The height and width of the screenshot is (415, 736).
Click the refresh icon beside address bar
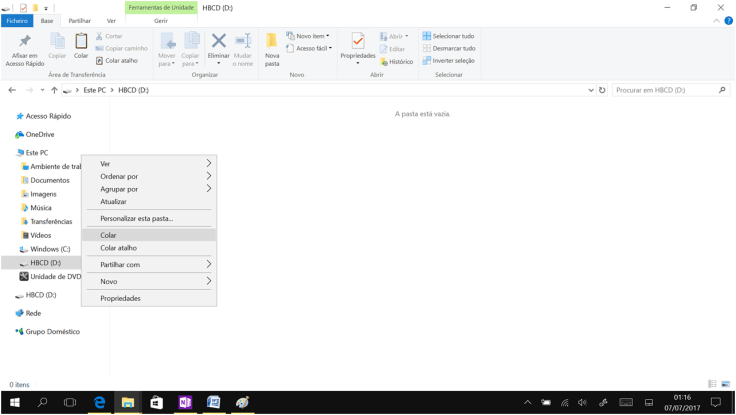(x=602, y=90)
